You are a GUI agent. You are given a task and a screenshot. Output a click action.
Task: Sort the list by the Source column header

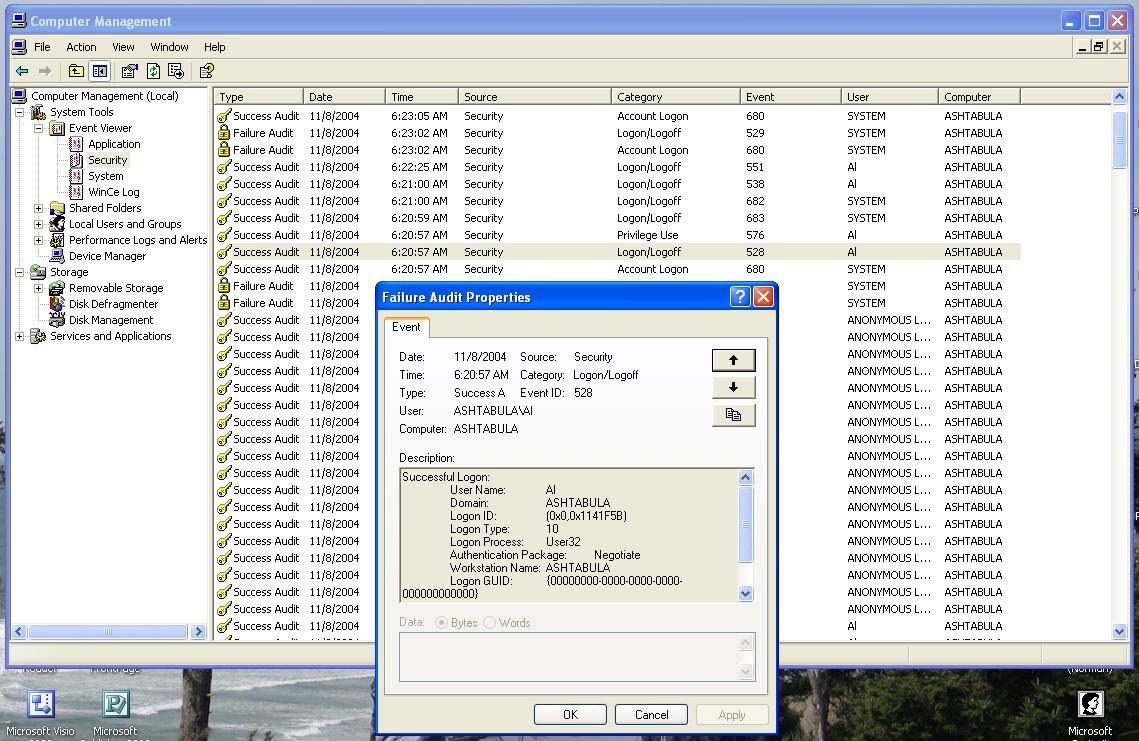pos(535,97)
